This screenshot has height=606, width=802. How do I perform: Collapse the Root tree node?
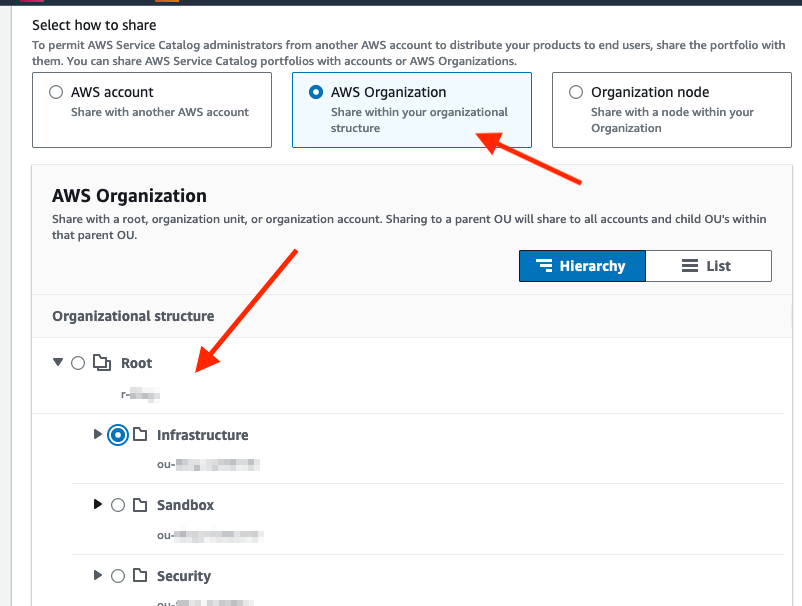tap(57, 363)
